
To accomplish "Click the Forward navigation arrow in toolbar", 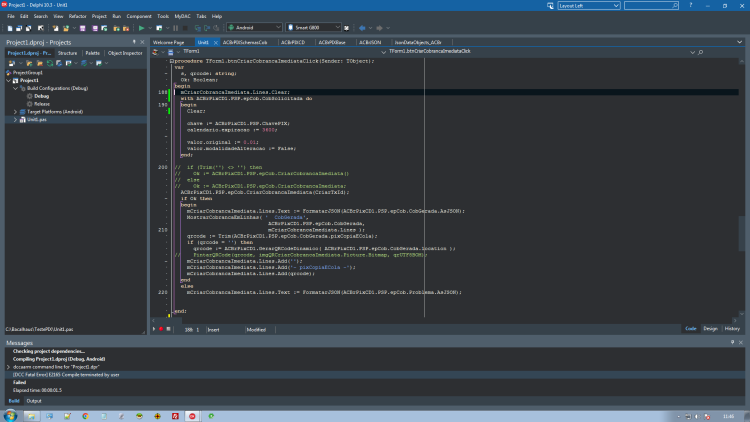I will pos(379,28).
